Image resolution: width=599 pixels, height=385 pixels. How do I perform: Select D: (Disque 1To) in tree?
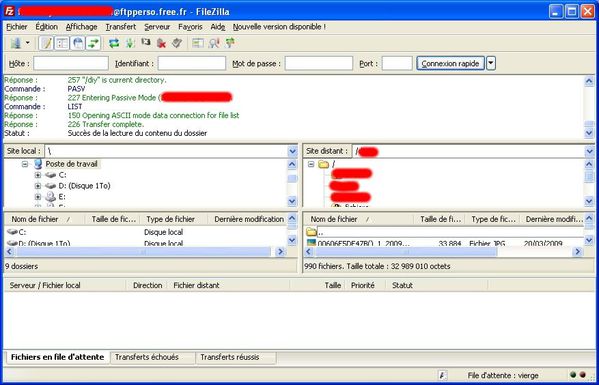(84, 186)
